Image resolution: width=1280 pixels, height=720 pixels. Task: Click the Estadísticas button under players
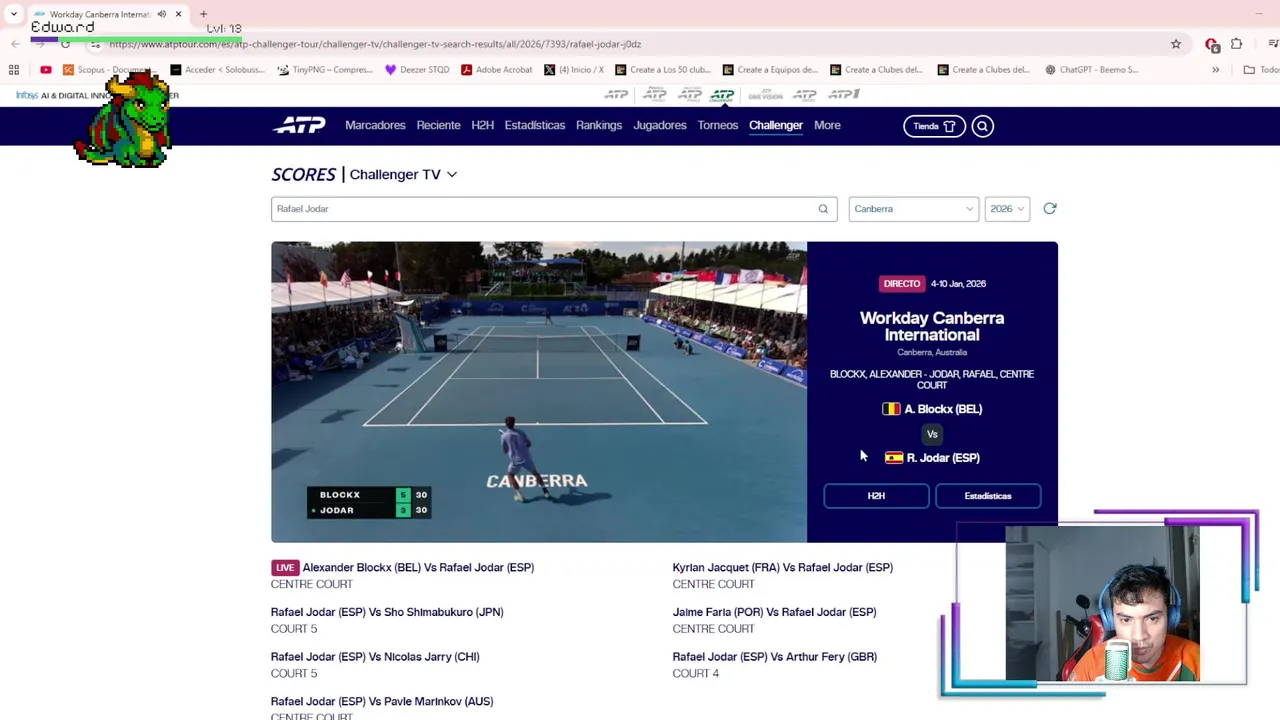pos(988,496)
